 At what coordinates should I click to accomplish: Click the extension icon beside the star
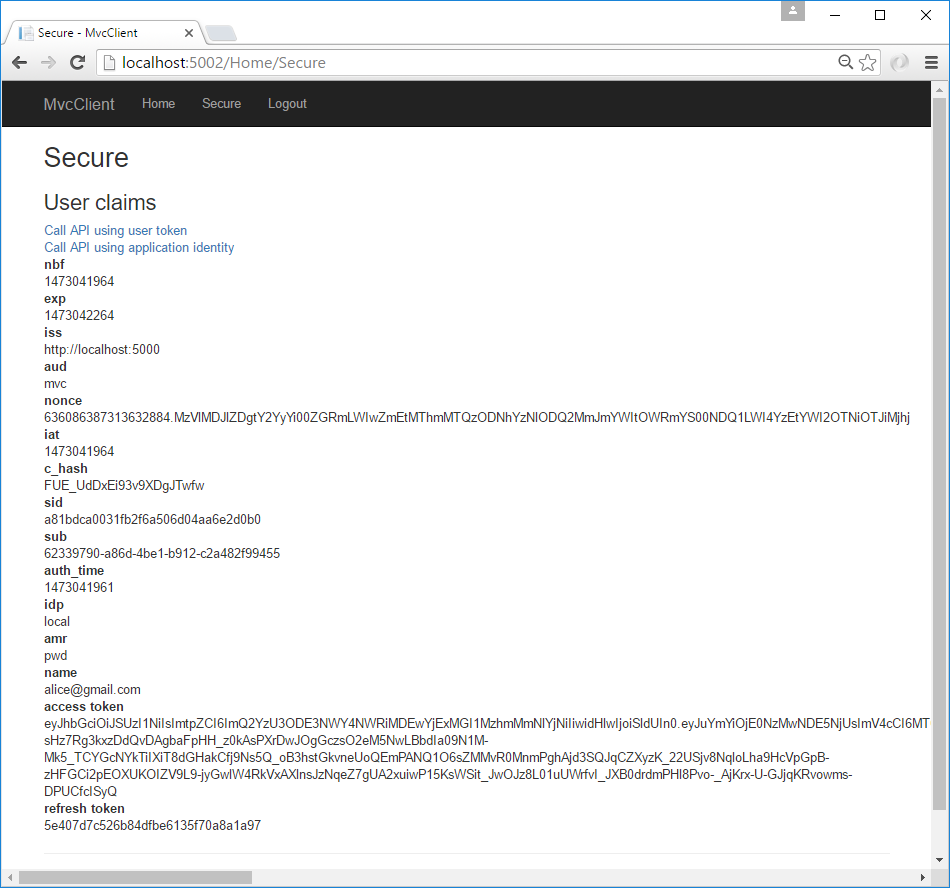(900, 63)
